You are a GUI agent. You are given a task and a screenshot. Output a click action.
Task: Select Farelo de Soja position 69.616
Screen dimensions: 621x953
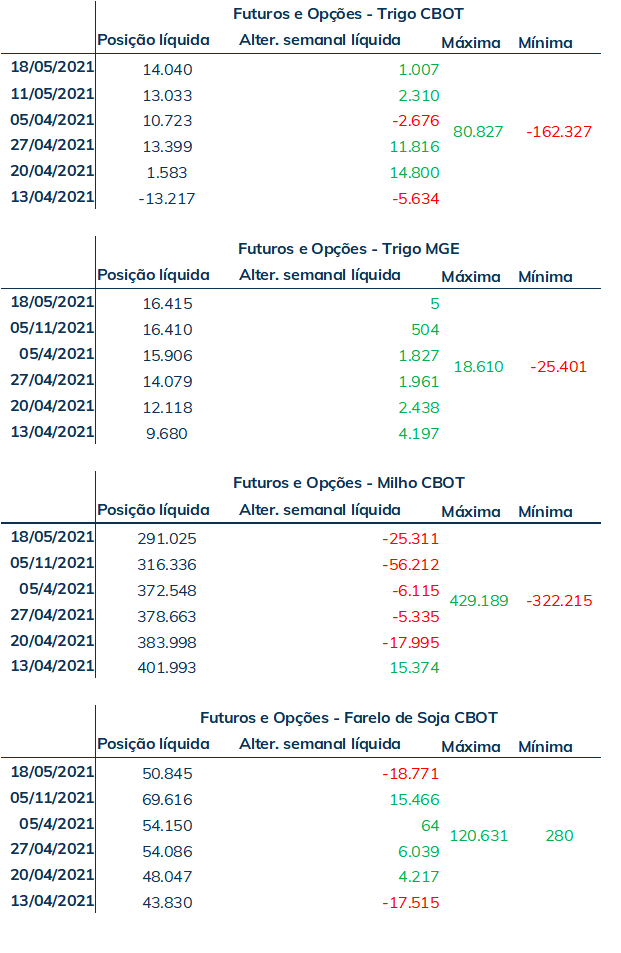click(x=167, y=800)
